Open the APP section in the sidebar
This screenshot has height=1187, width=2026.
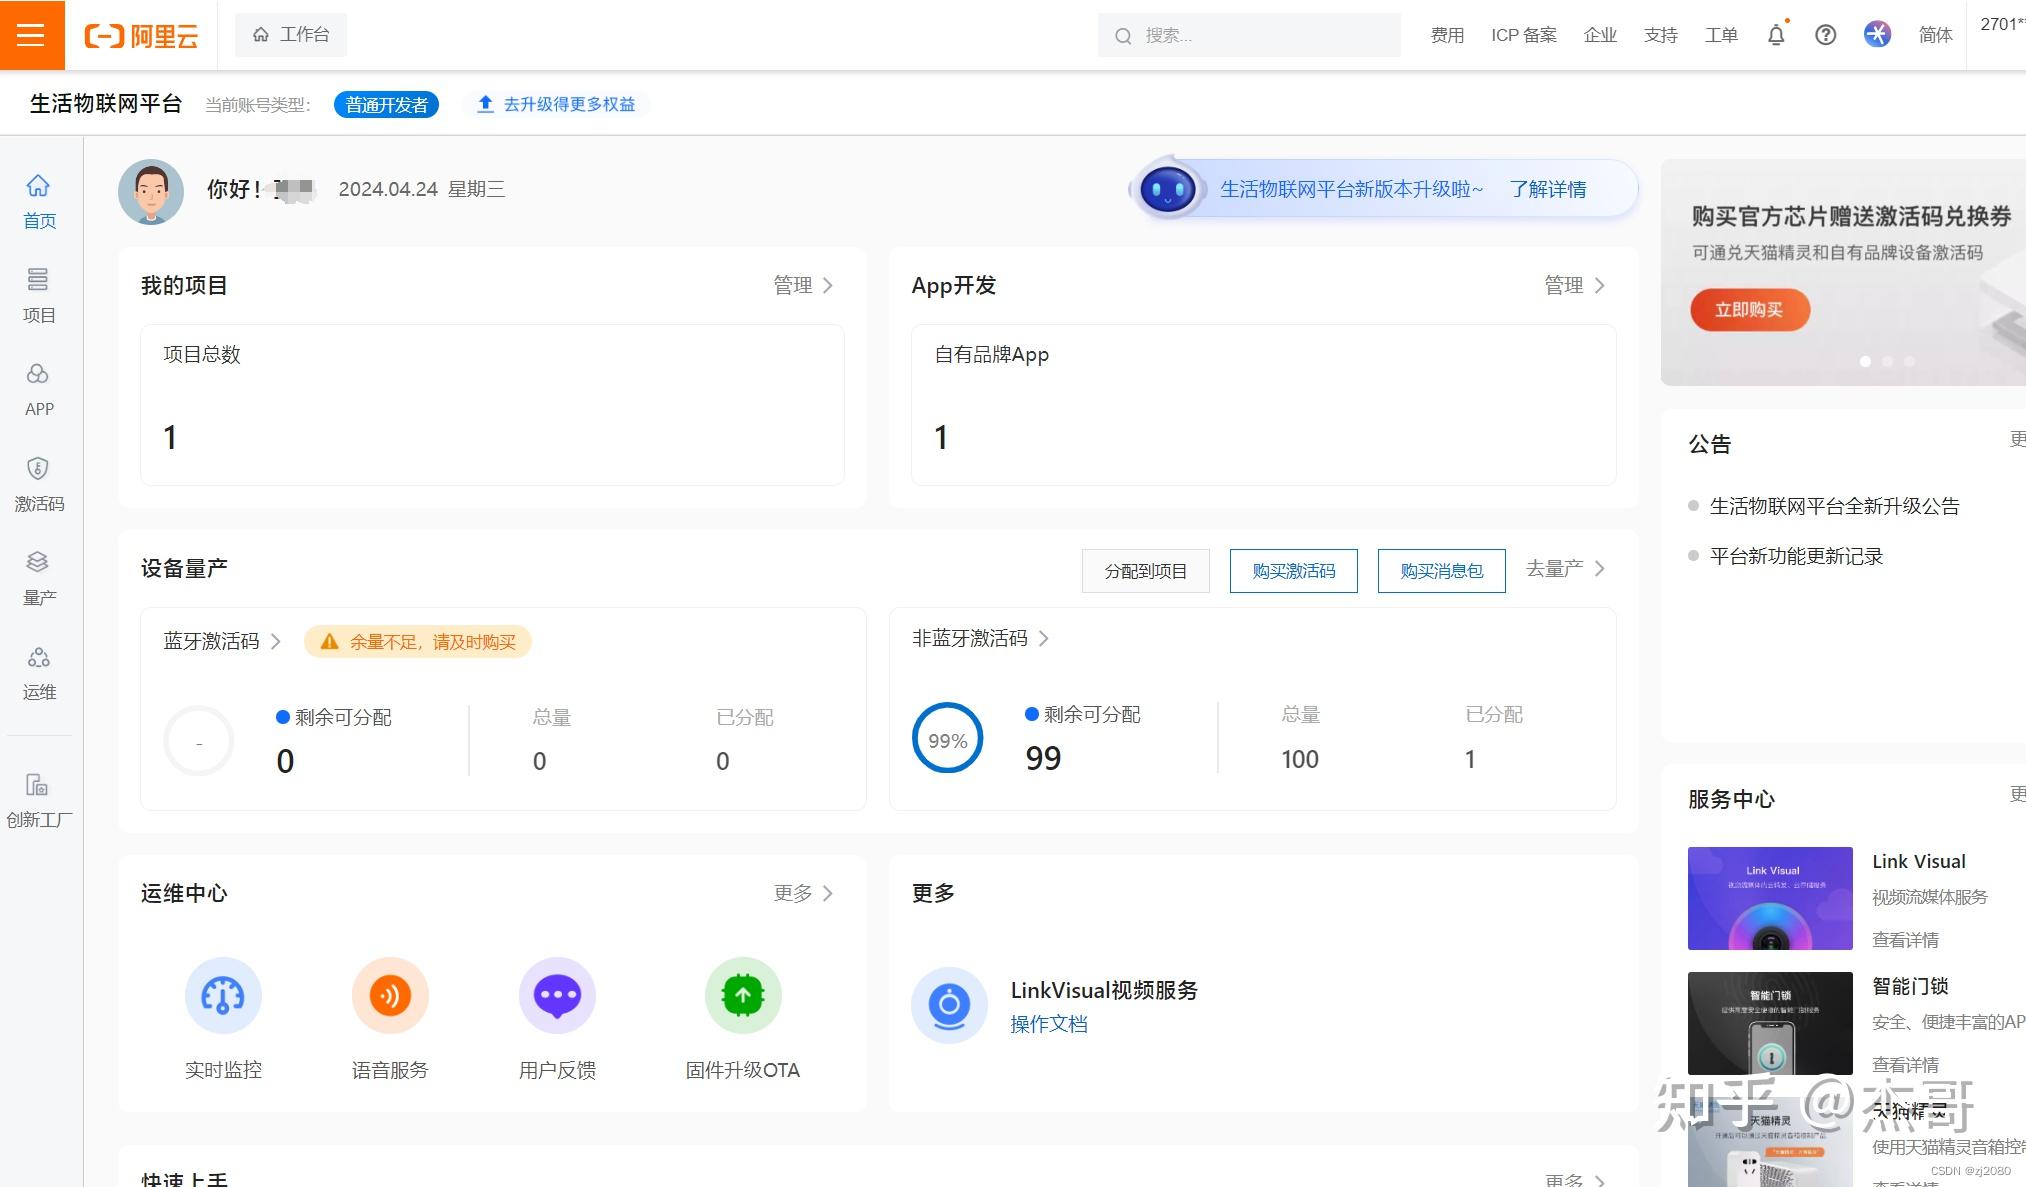[x=39, y=388]
